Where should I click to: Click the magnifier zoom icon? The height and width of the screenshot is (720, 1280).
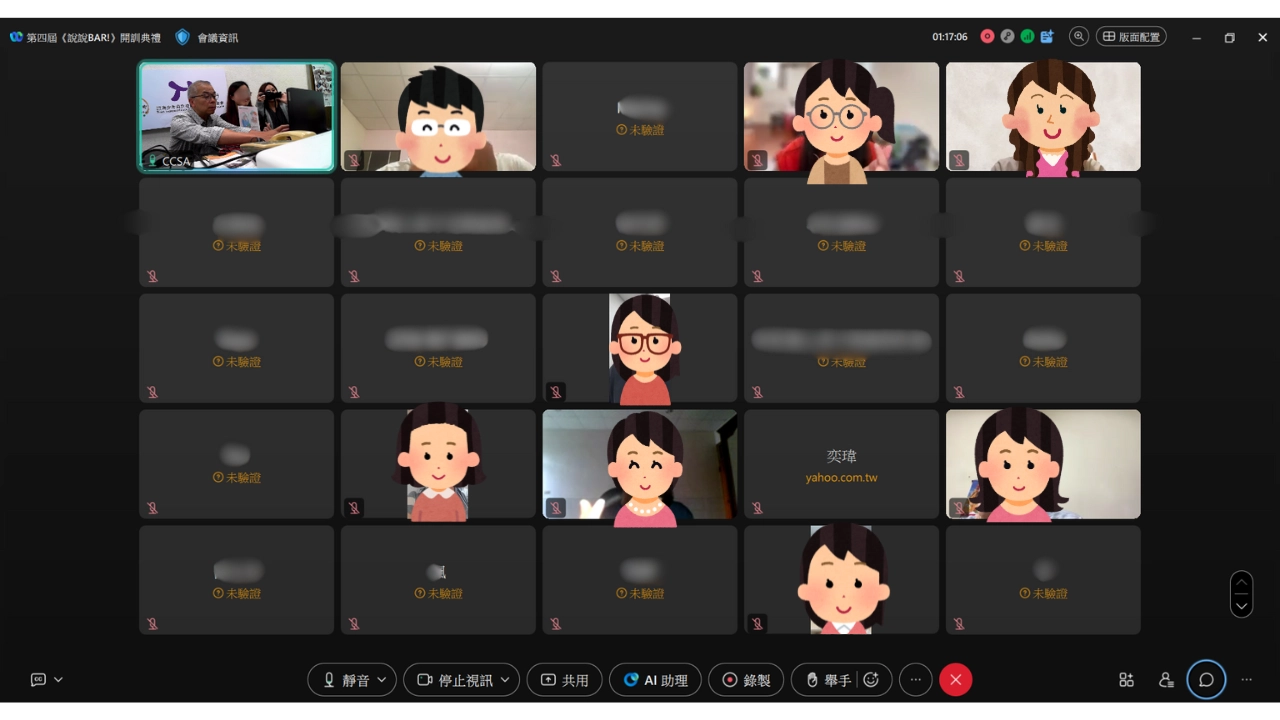click(1079, 37)
